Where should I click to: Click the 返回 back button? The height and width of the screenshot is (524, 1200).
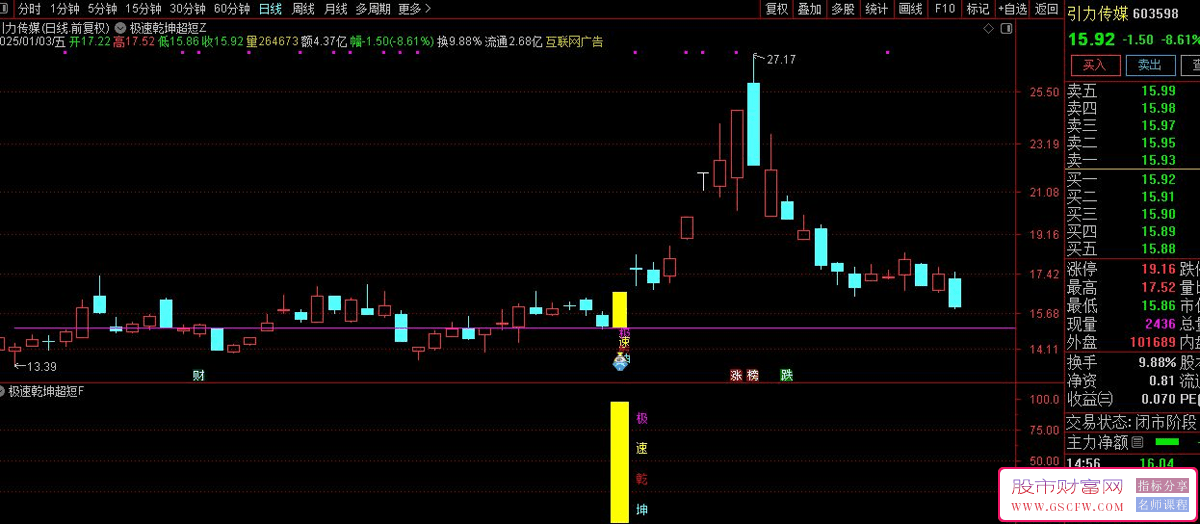click(1046, 9)
